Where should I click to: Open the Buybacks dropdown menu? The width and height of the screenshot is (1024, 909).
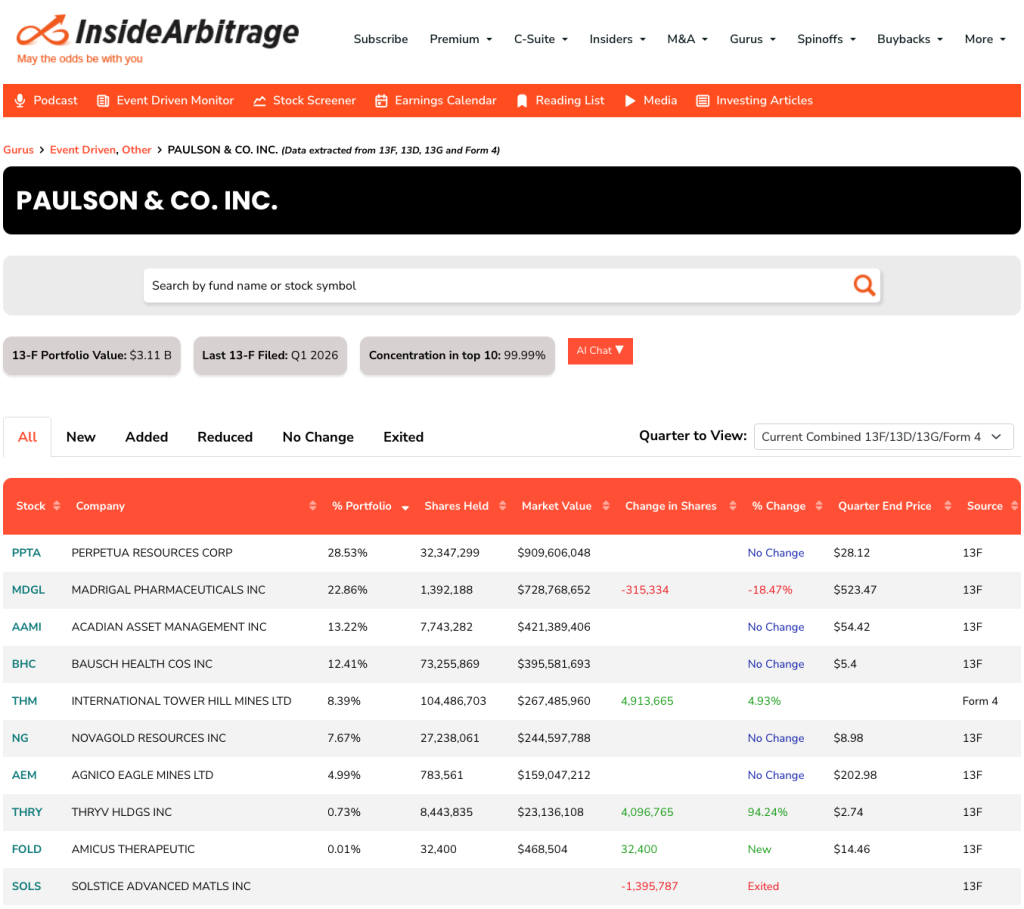[x=910, y=39]
